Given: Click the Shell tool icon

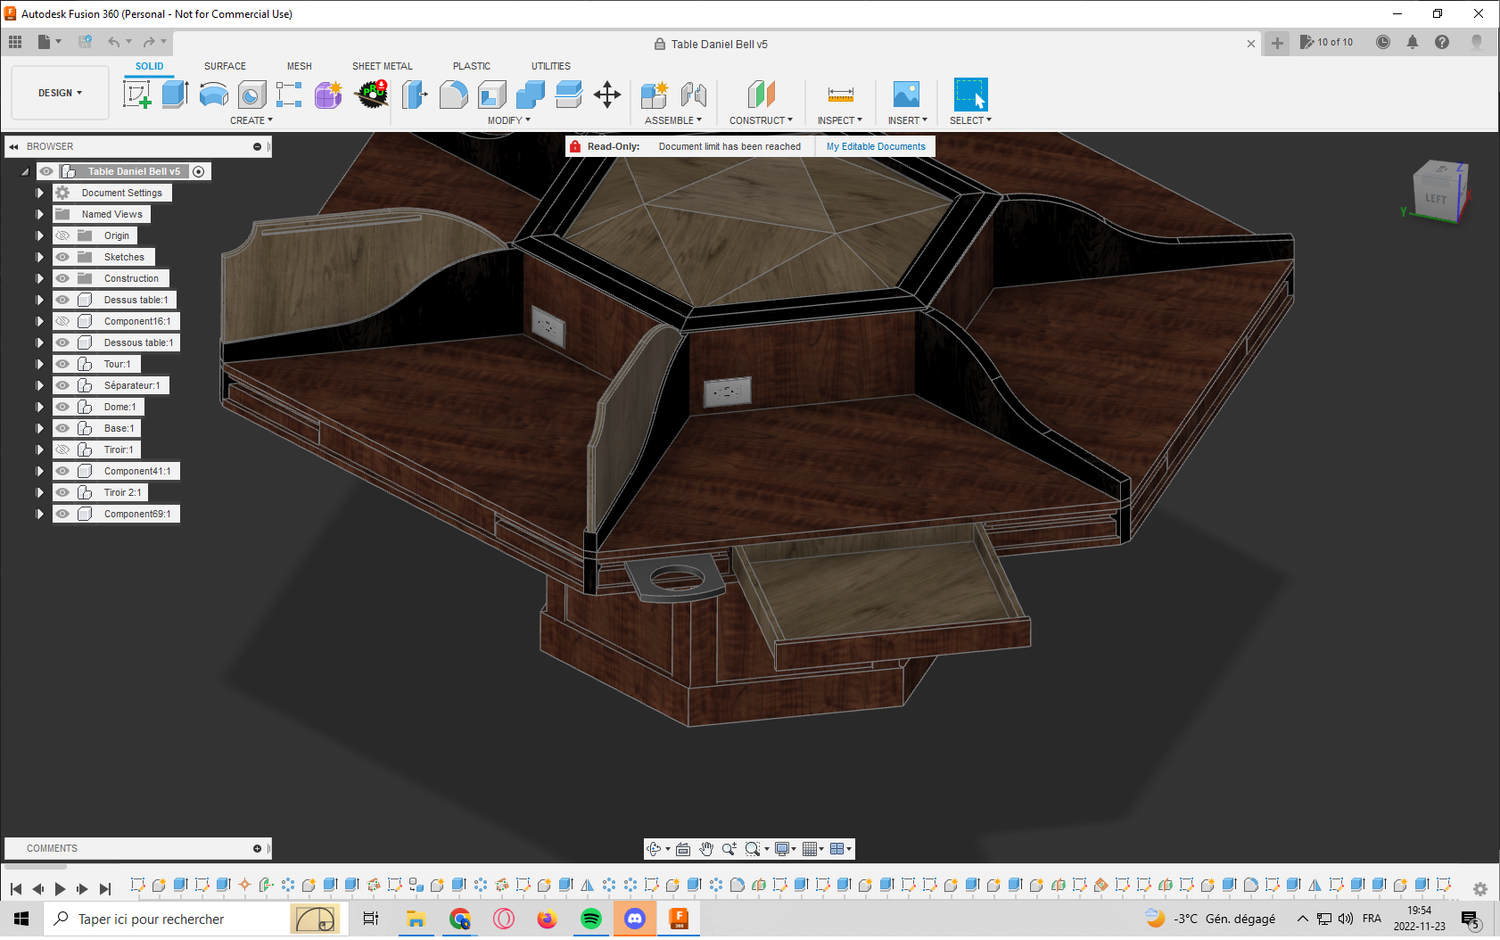Looking at the screenshot, I should click(492, 94).
